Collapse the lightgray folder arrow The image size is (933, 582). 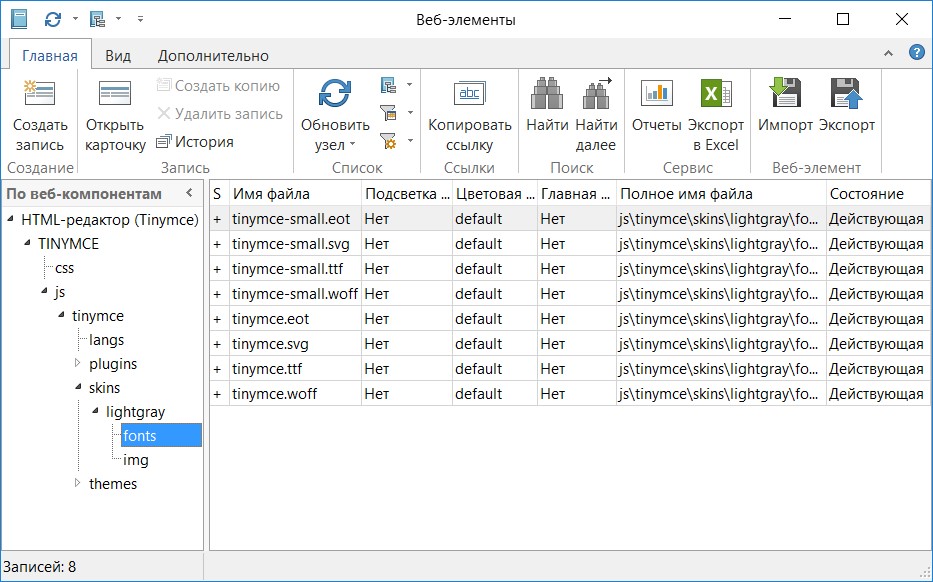tap(95, 411)
